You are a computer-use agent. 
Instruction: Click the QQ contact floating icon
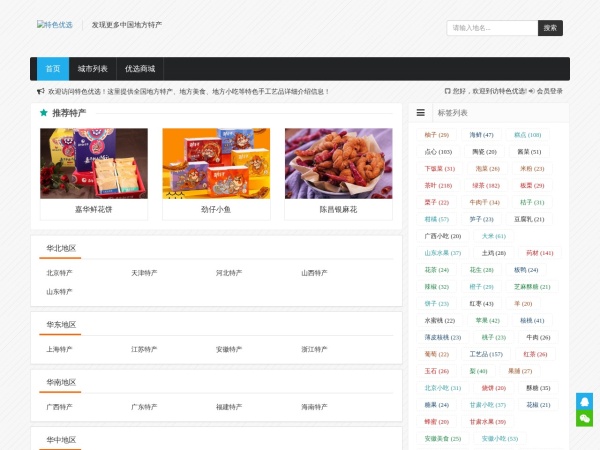click(585, 401)
